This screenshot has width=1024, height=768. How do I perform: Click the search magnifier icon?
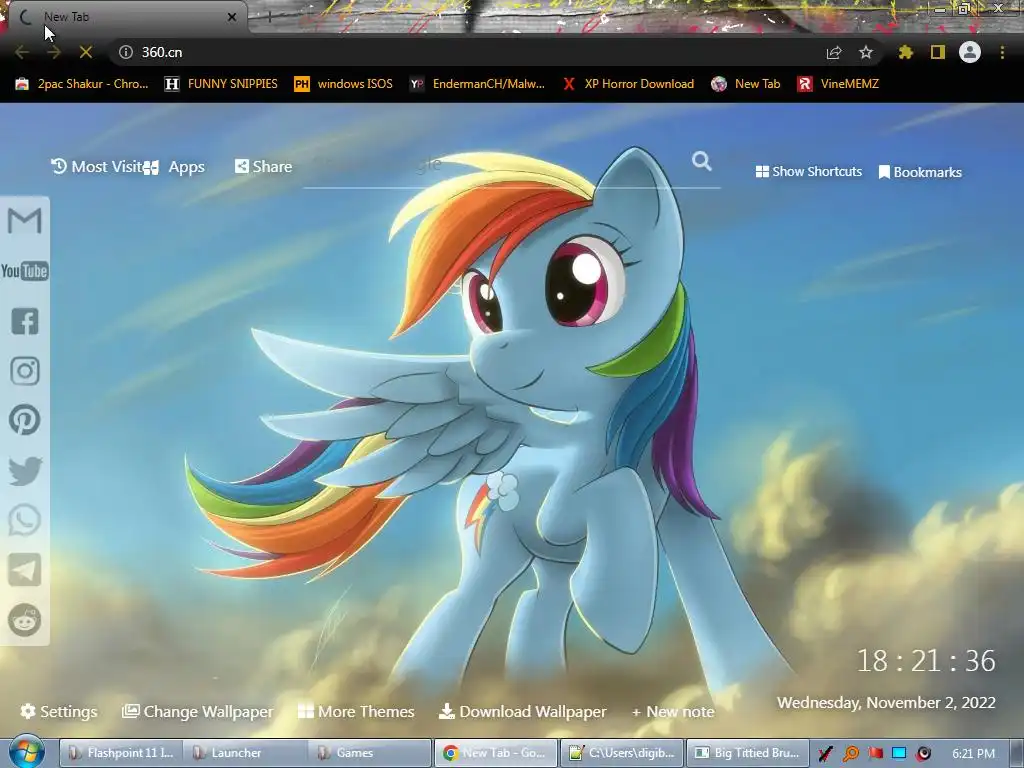coord(702,161)
